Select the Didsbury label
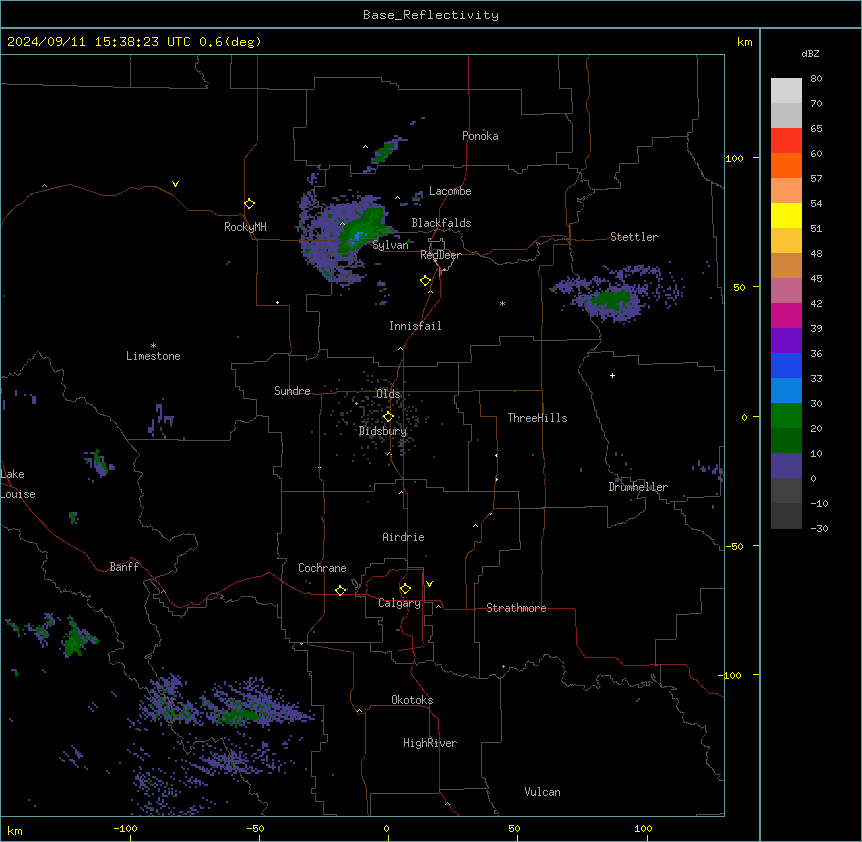 383,431
